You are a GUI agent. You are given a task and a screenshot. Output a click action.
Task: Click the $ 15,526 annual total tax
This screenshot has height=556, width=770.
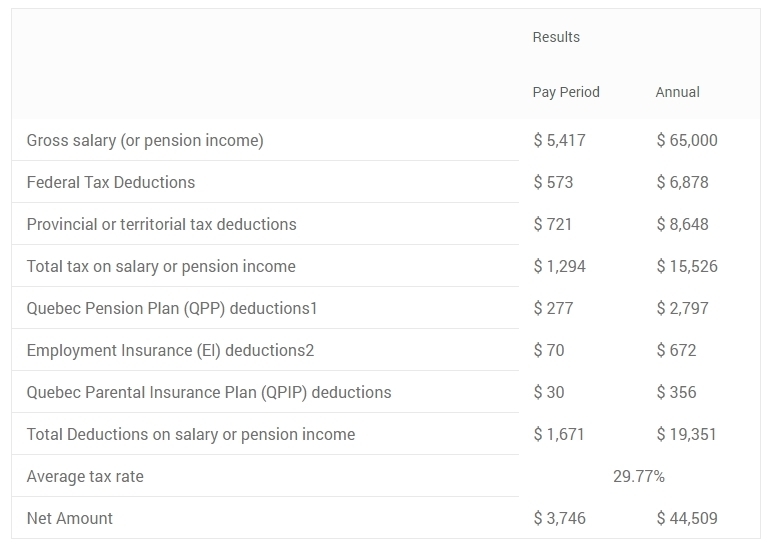pyautogui.click(x=687, y=266)
